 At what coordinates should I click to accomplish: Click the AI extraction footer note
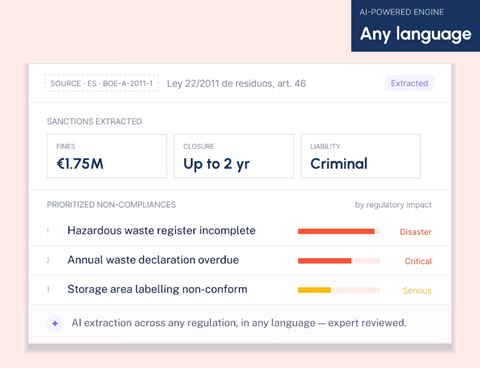pos(239,323)
